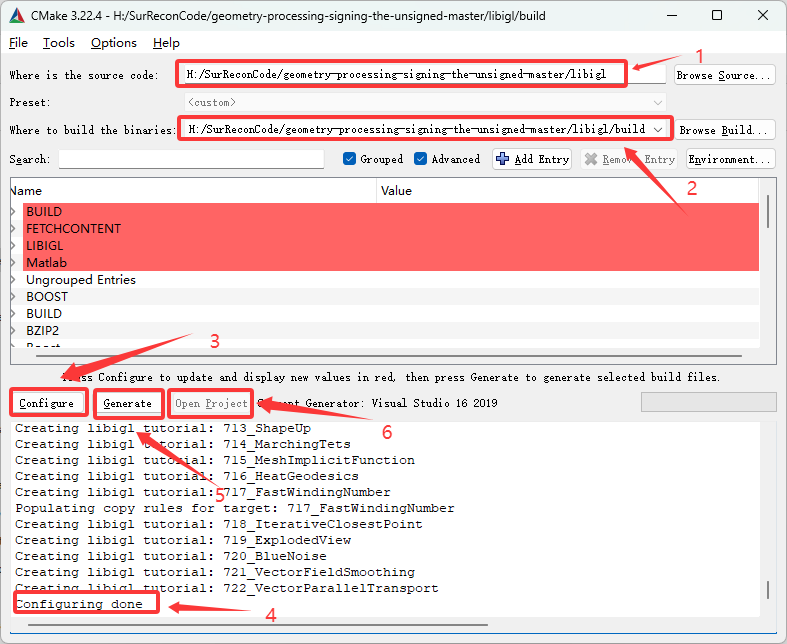The image size is (787, 644).
Task: Click the cache list vertical scrollbar
Action: [x=768, y=211]
